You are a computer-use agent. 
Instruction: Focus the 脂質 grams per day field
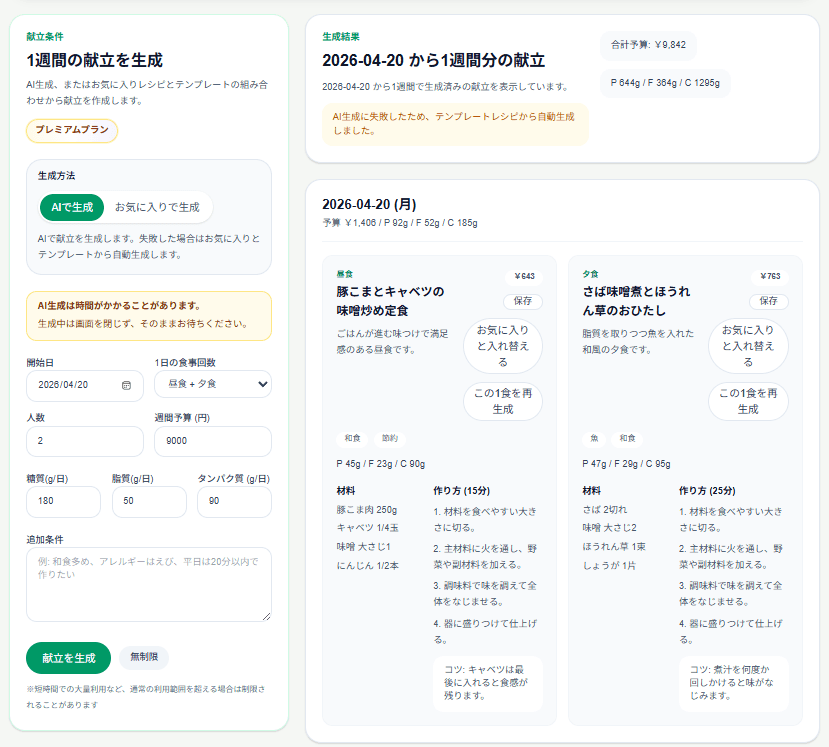[148, 502]
